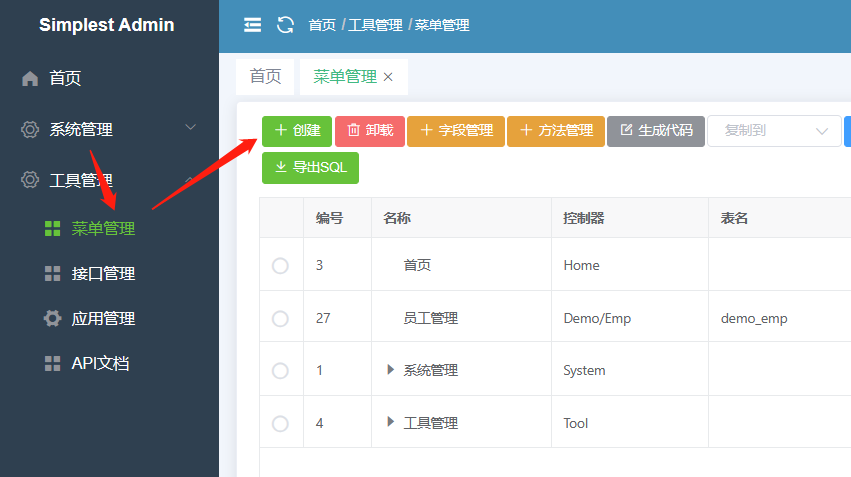This screenshot has width=851, height=477.
Task: Click the 生成代码 button
Action: pos(655,131)
